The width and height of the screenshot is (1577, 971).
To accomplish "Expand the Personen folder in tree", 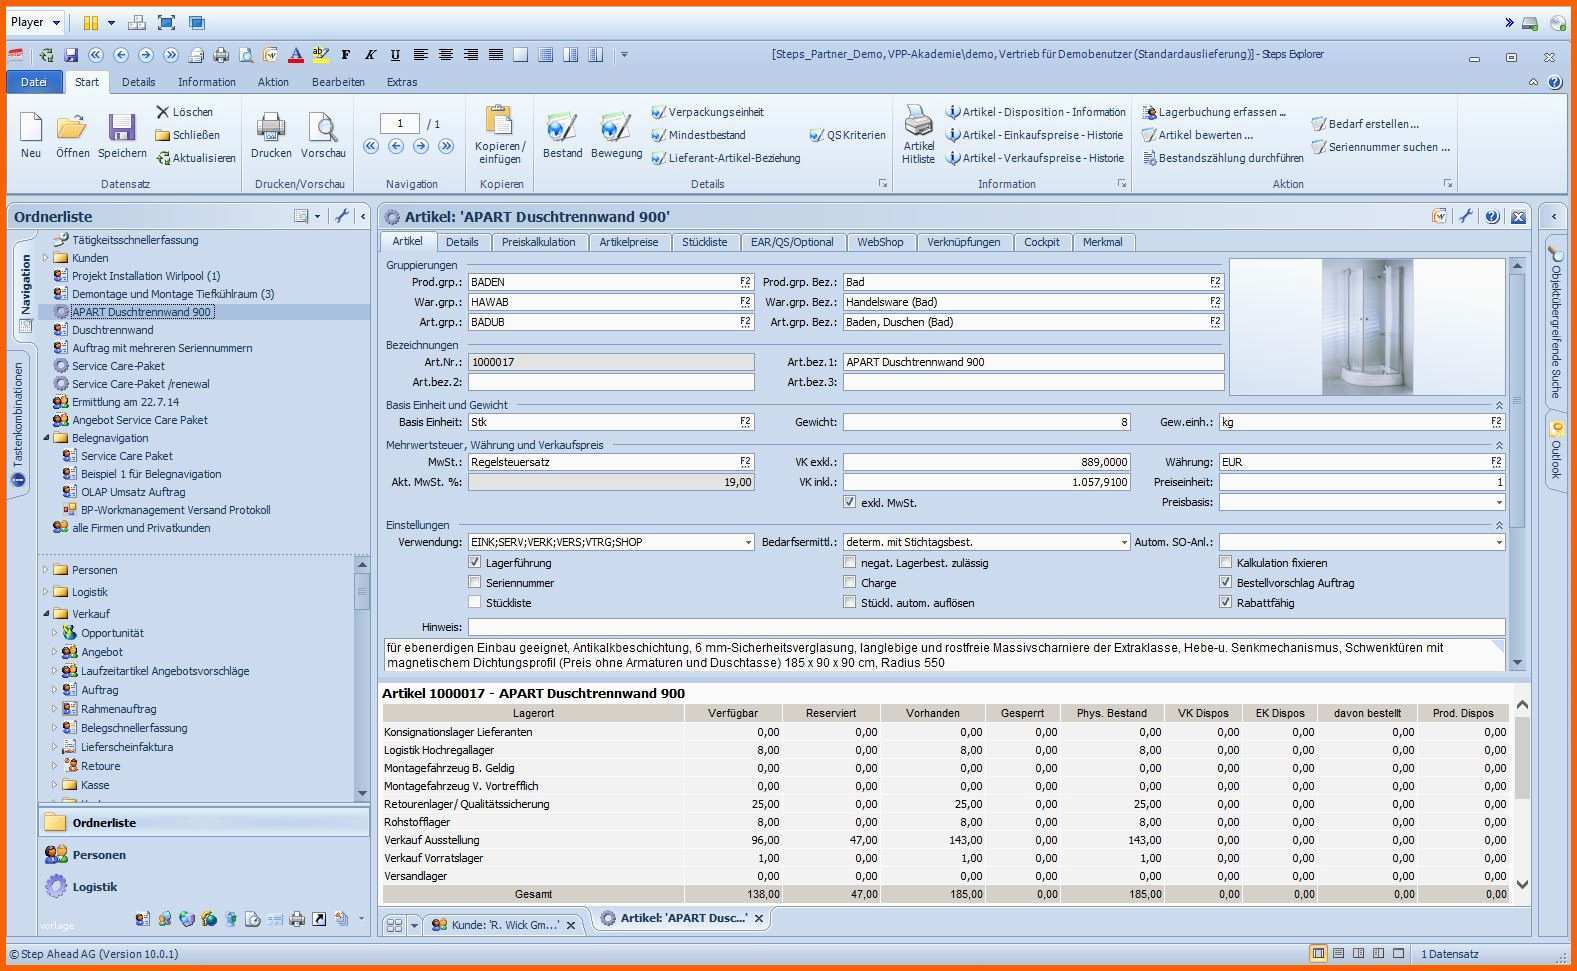I will pos(46,570).
